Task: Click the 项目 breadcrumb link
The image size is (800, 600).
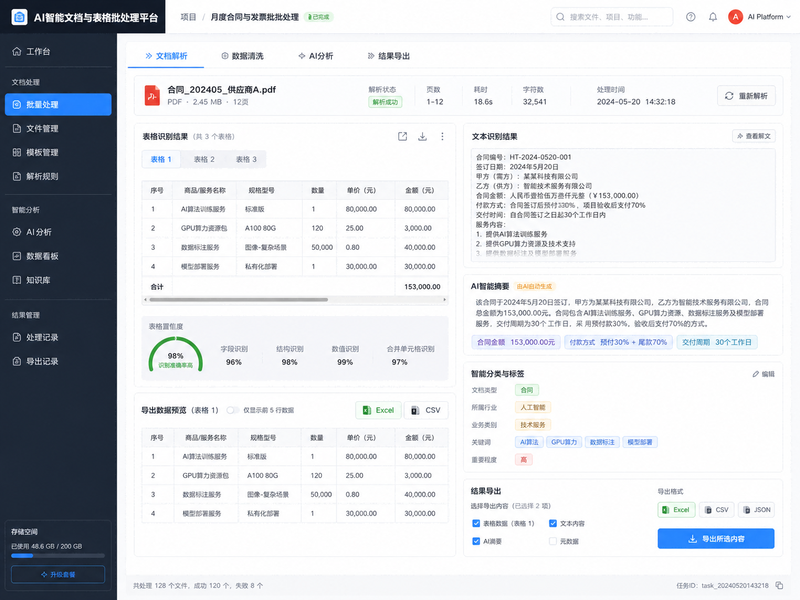Action: 188,17
